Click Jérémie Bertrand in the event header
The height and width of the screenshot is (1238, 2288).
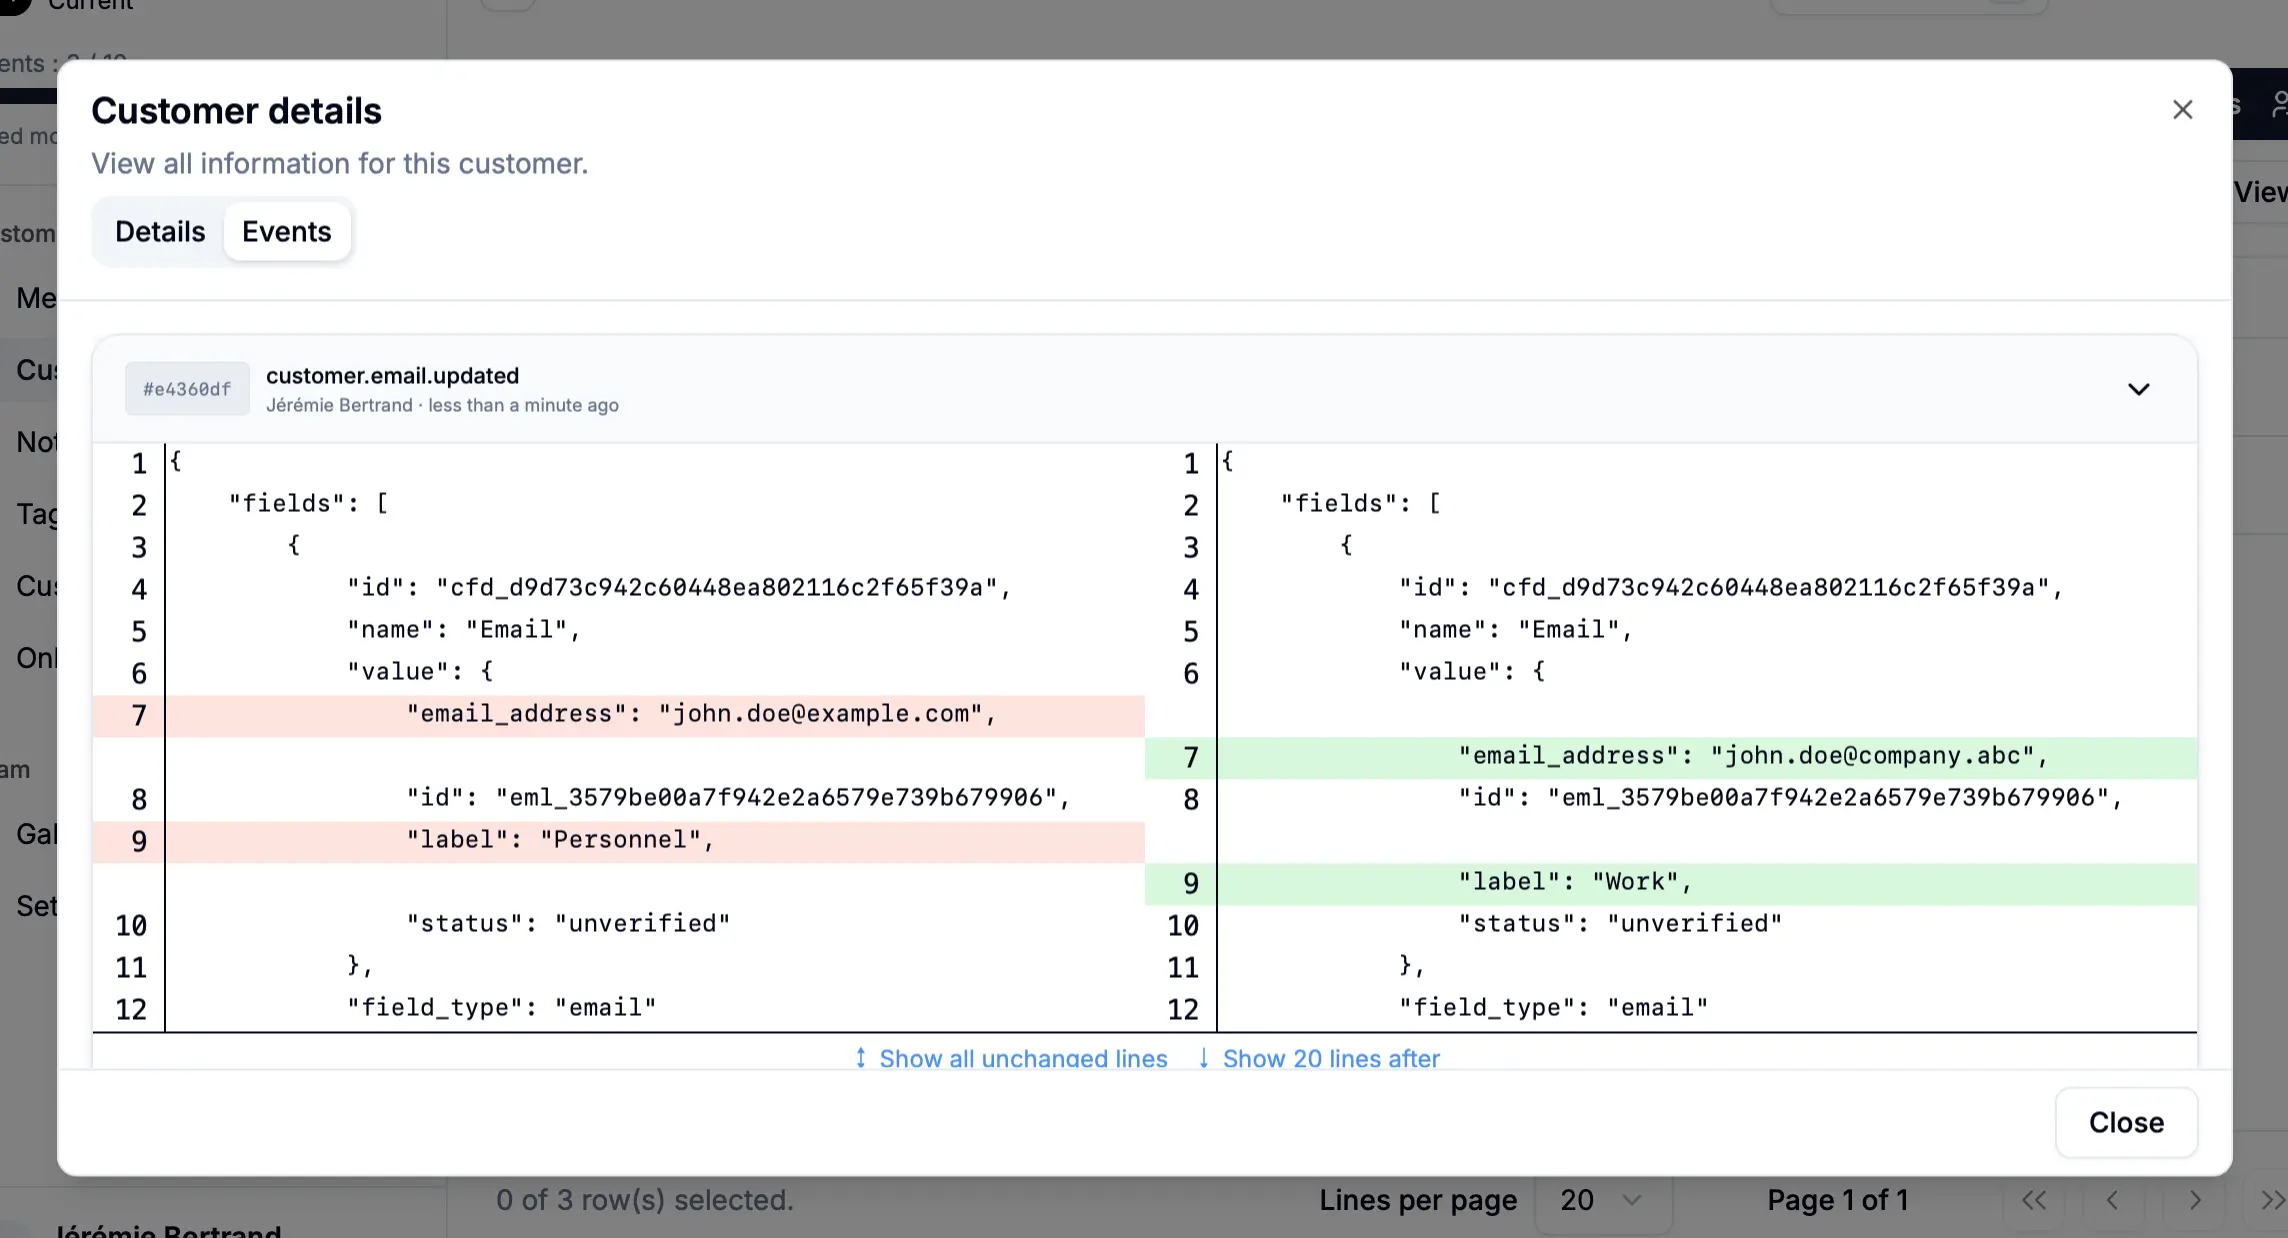pos(339,405)
